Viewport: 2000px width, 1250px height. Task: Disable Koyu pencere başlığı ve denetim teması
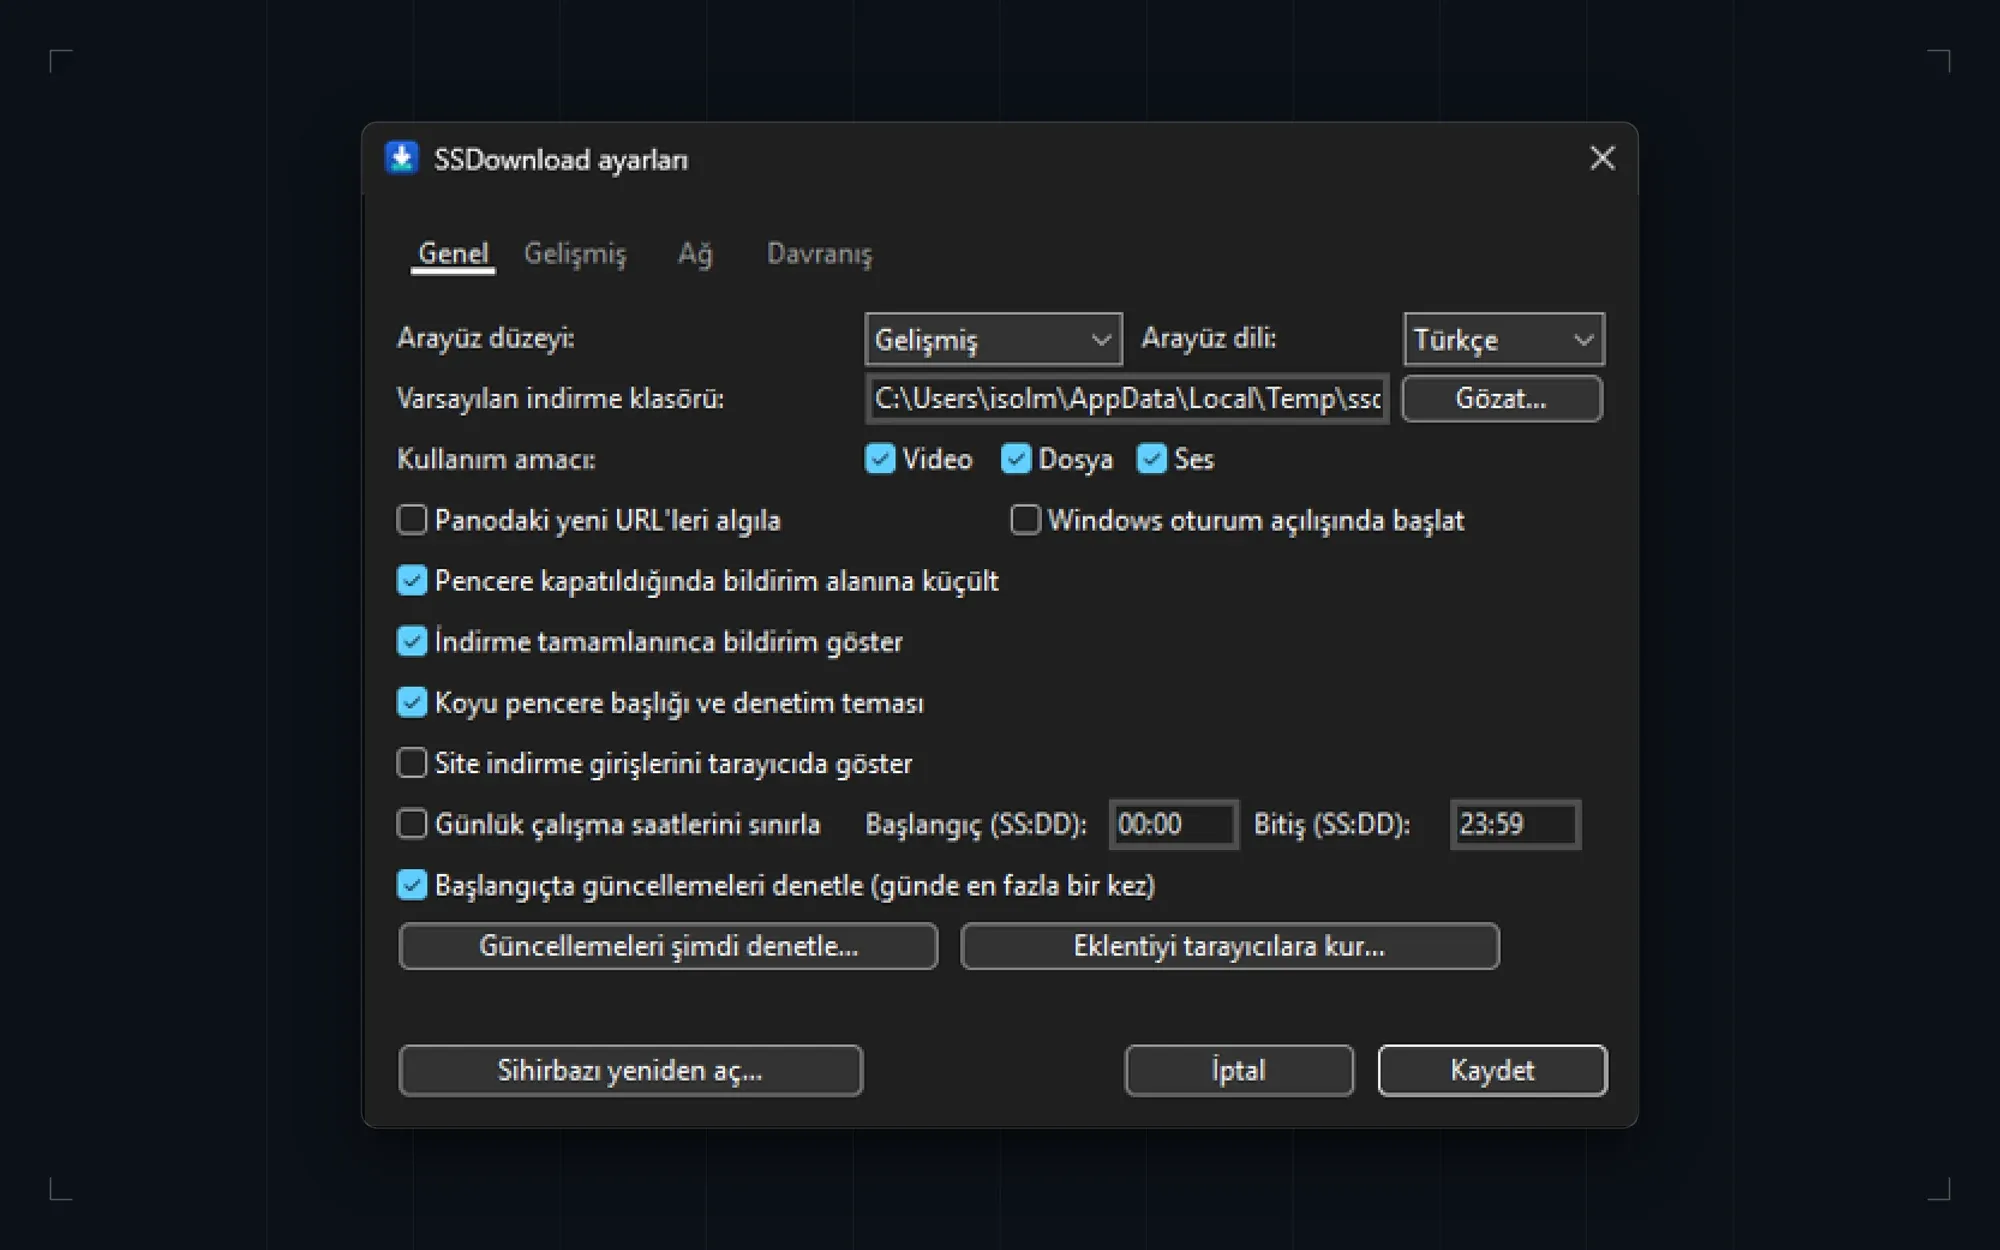point(412,702)
